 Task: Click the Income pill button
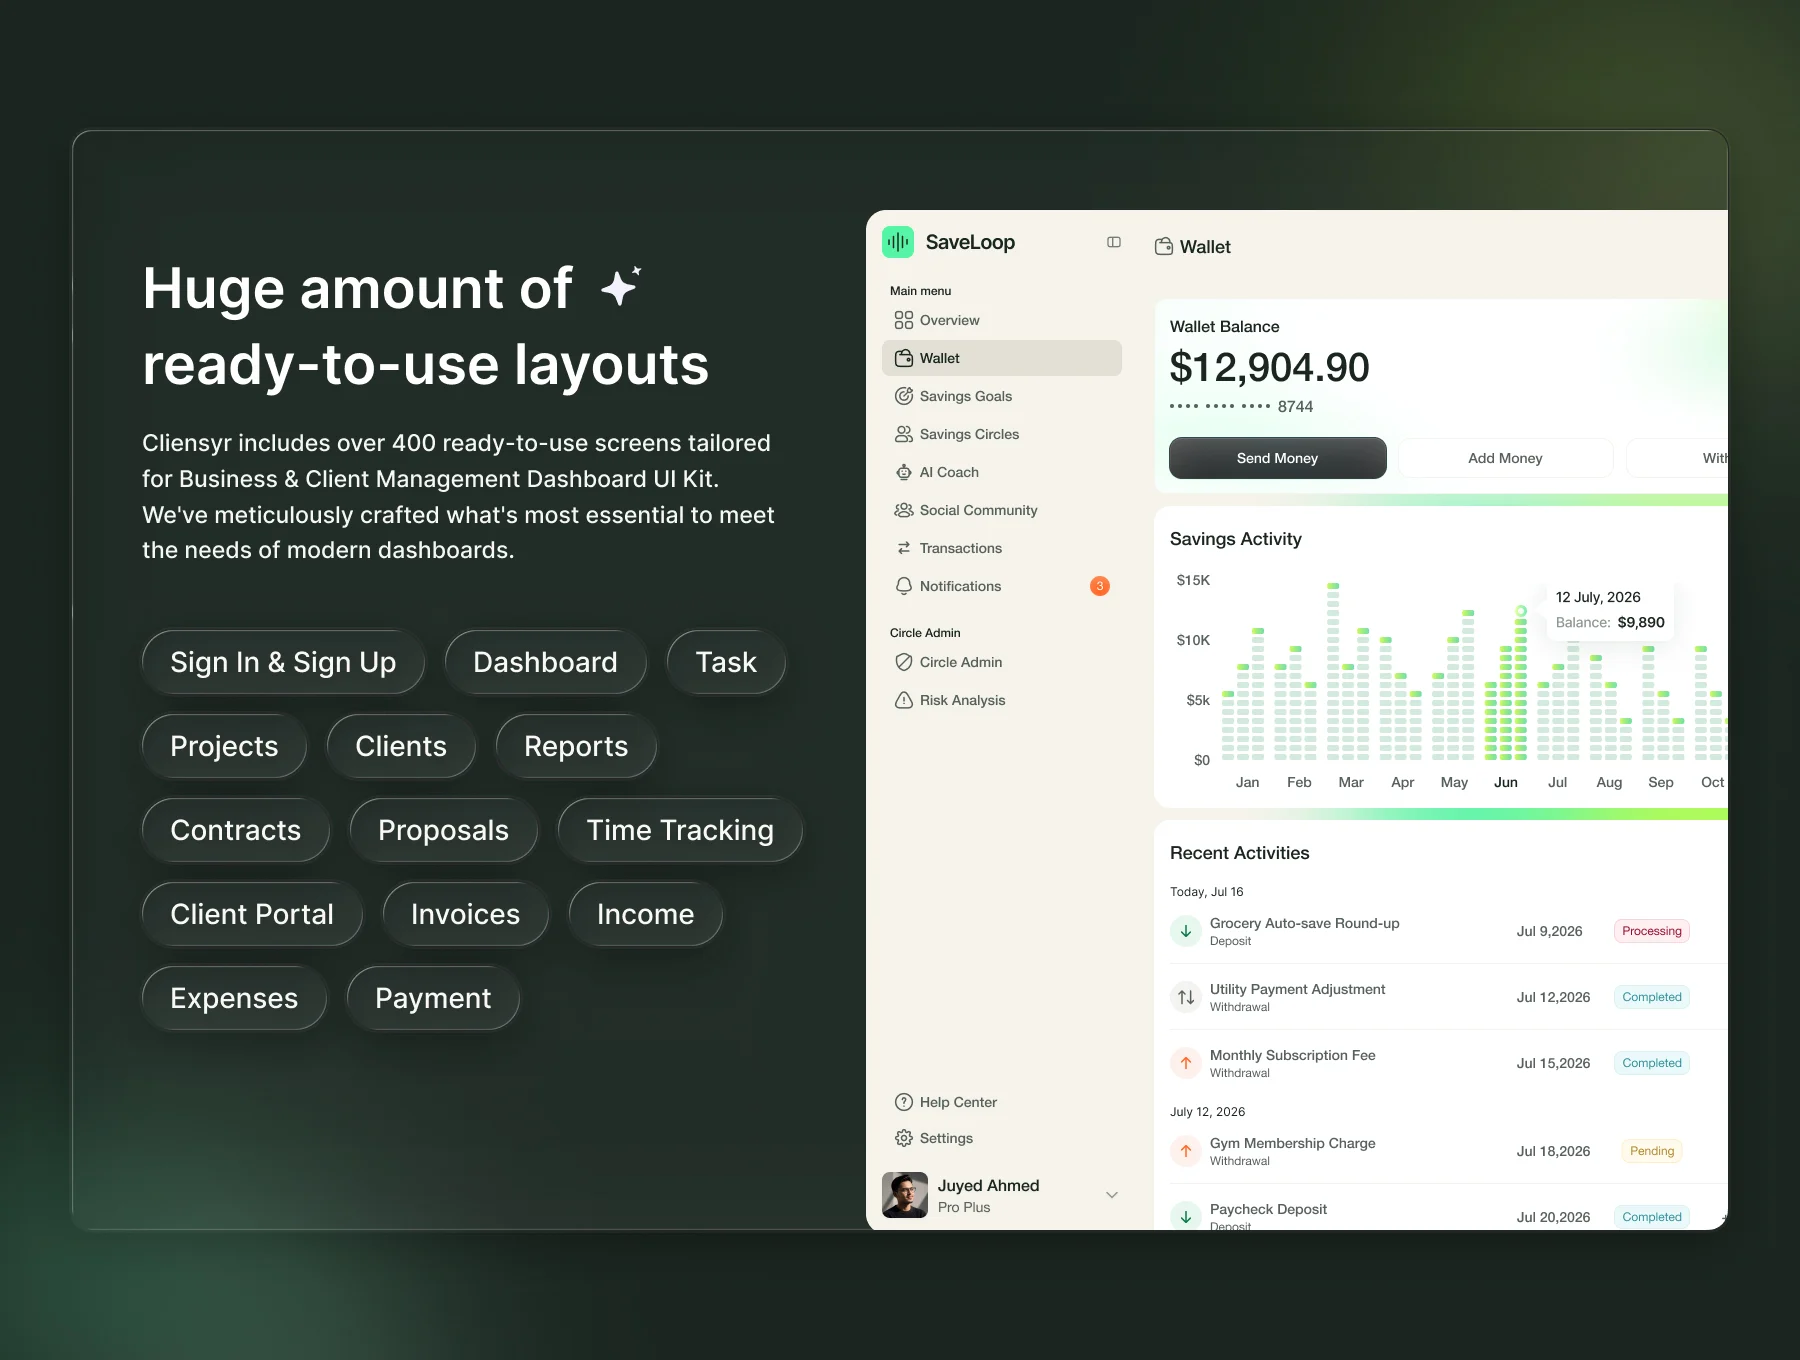coord(646,914)
